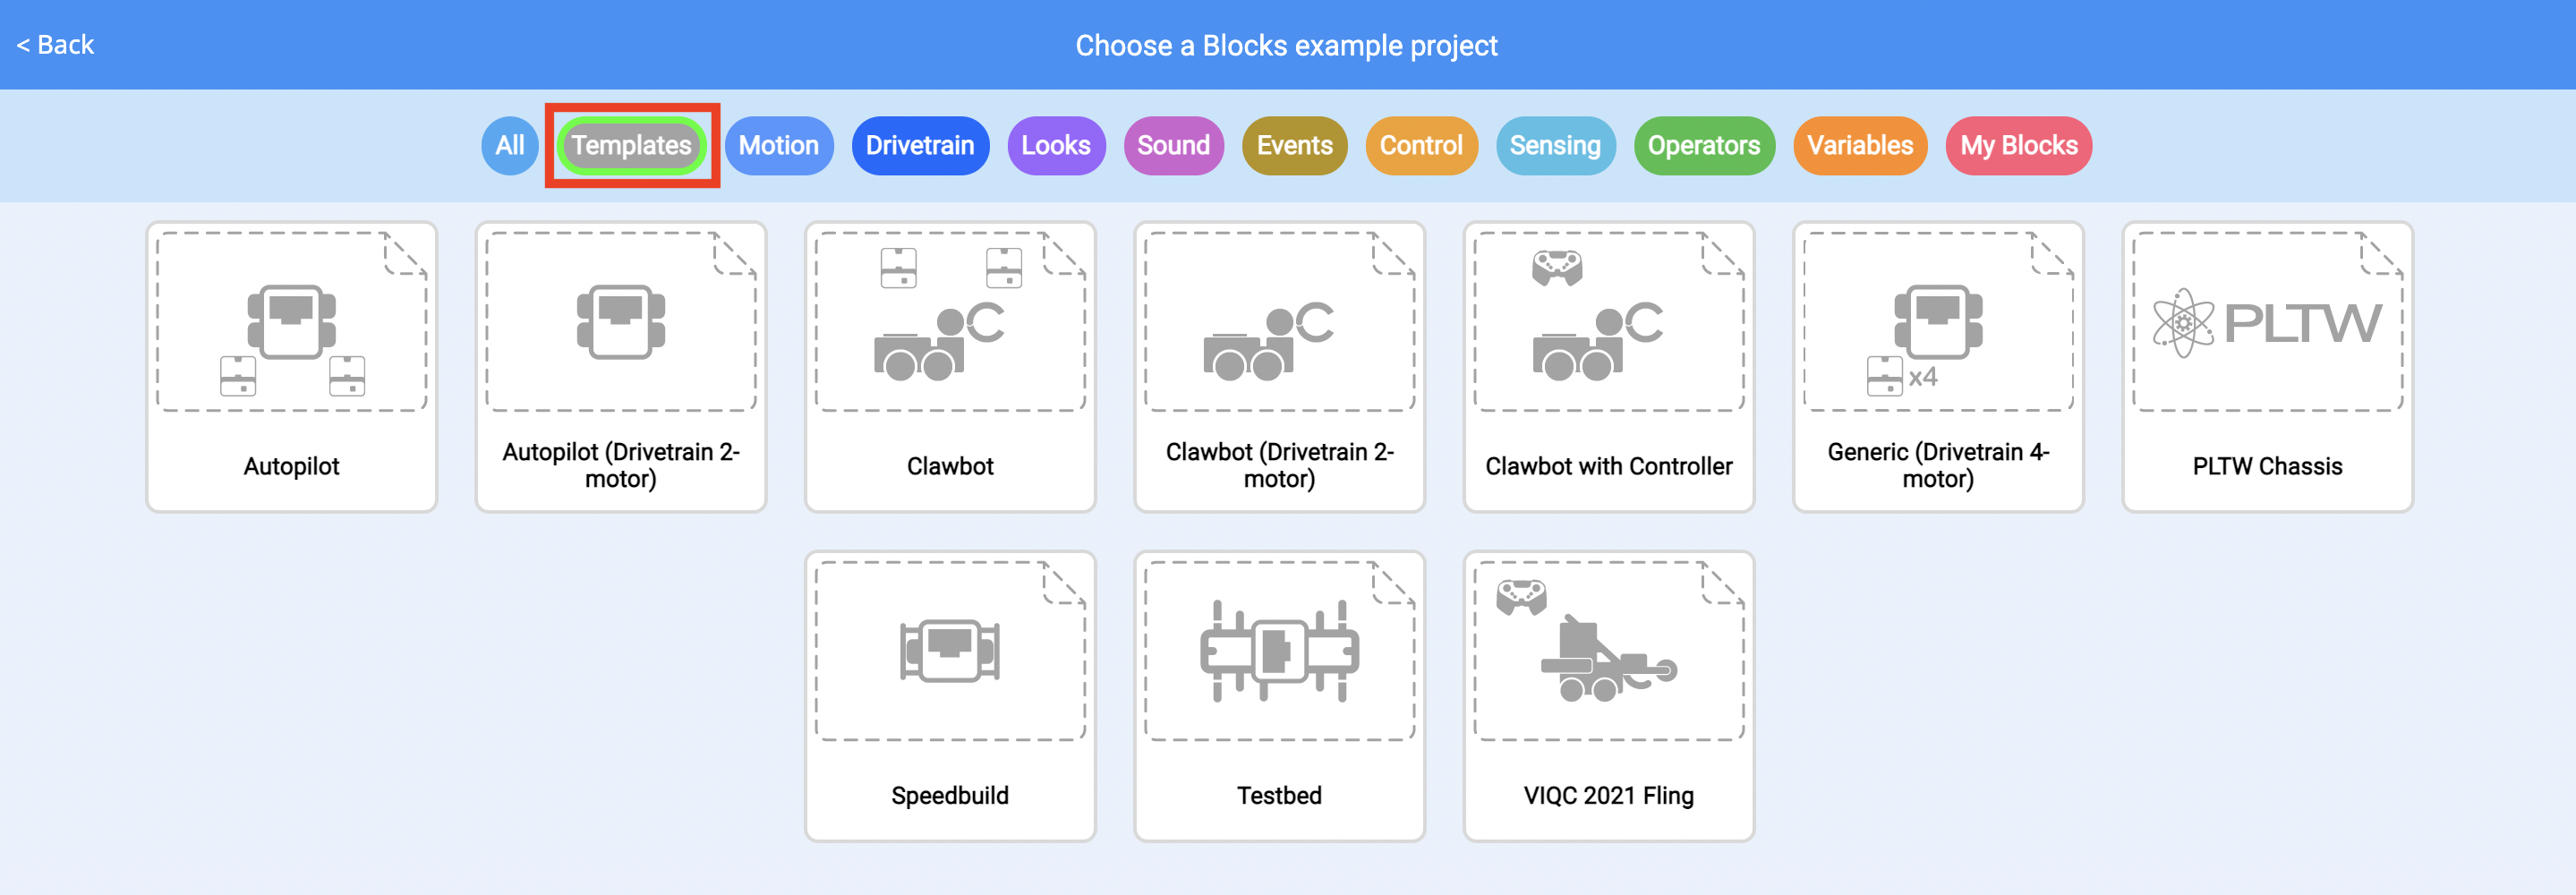Open the Clawbot (Drivetrain 2-motor) template
The width and height of the screenshot is (2576, 895).
pos(1279,367)
